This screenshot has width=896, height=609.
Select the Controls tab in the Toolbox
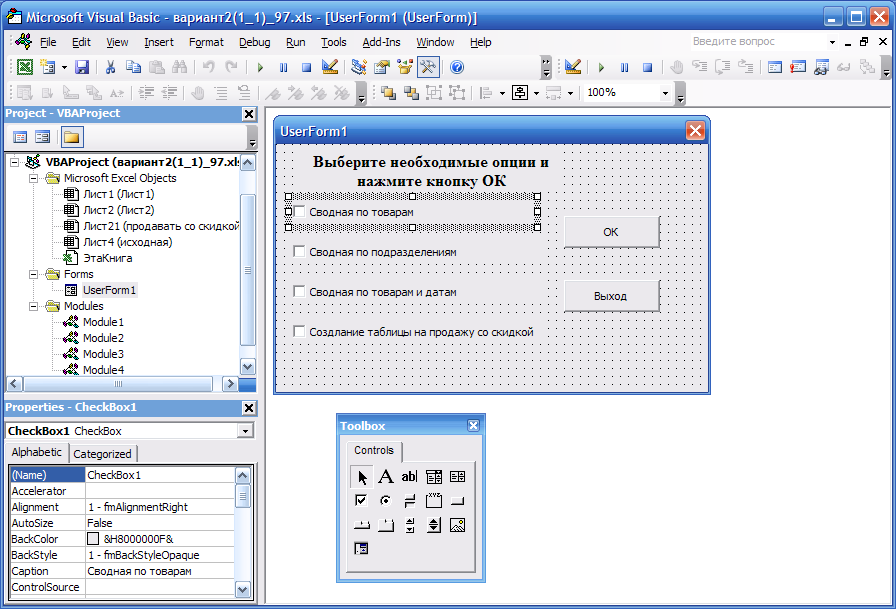click(x=374, y=450)
